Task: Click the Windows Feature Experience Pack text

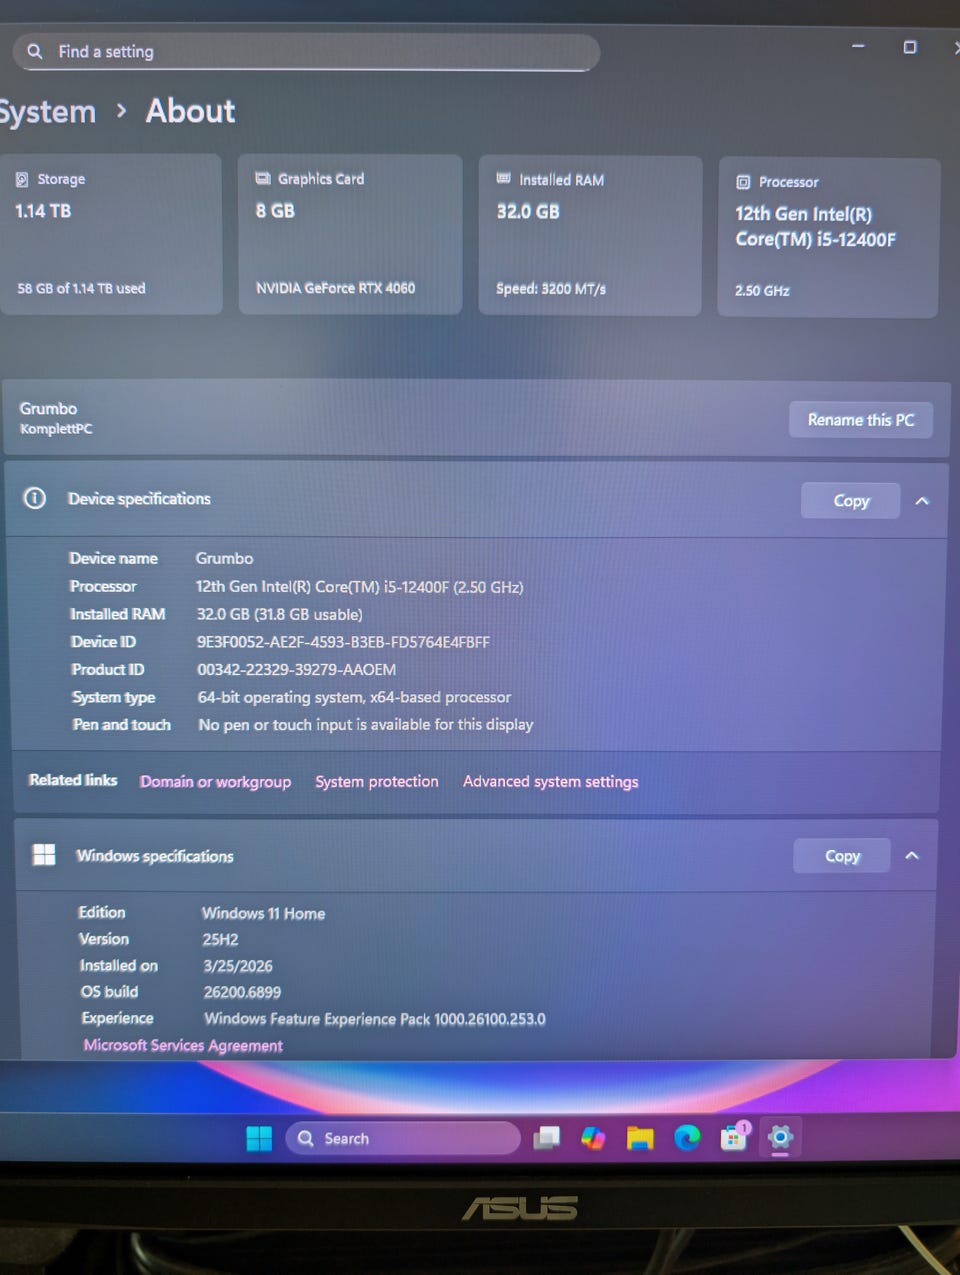Action: (x=375, y=1019)
